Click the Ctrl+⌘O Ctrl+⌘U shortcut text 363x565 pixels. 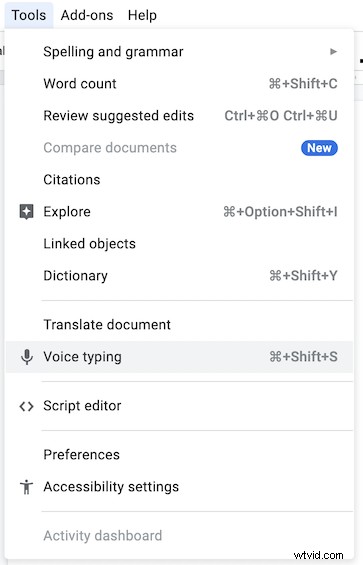tap(281, 116)
